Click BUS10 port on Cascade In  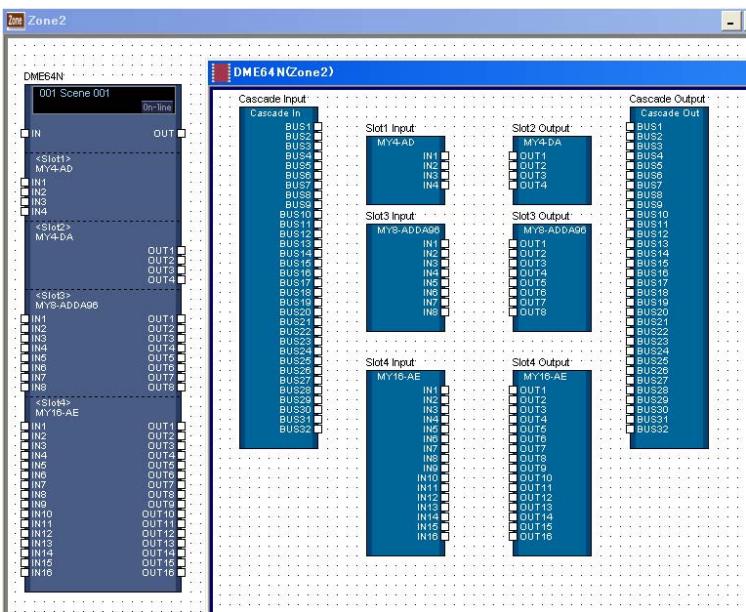pyautogui.click(x=318, y=215)
